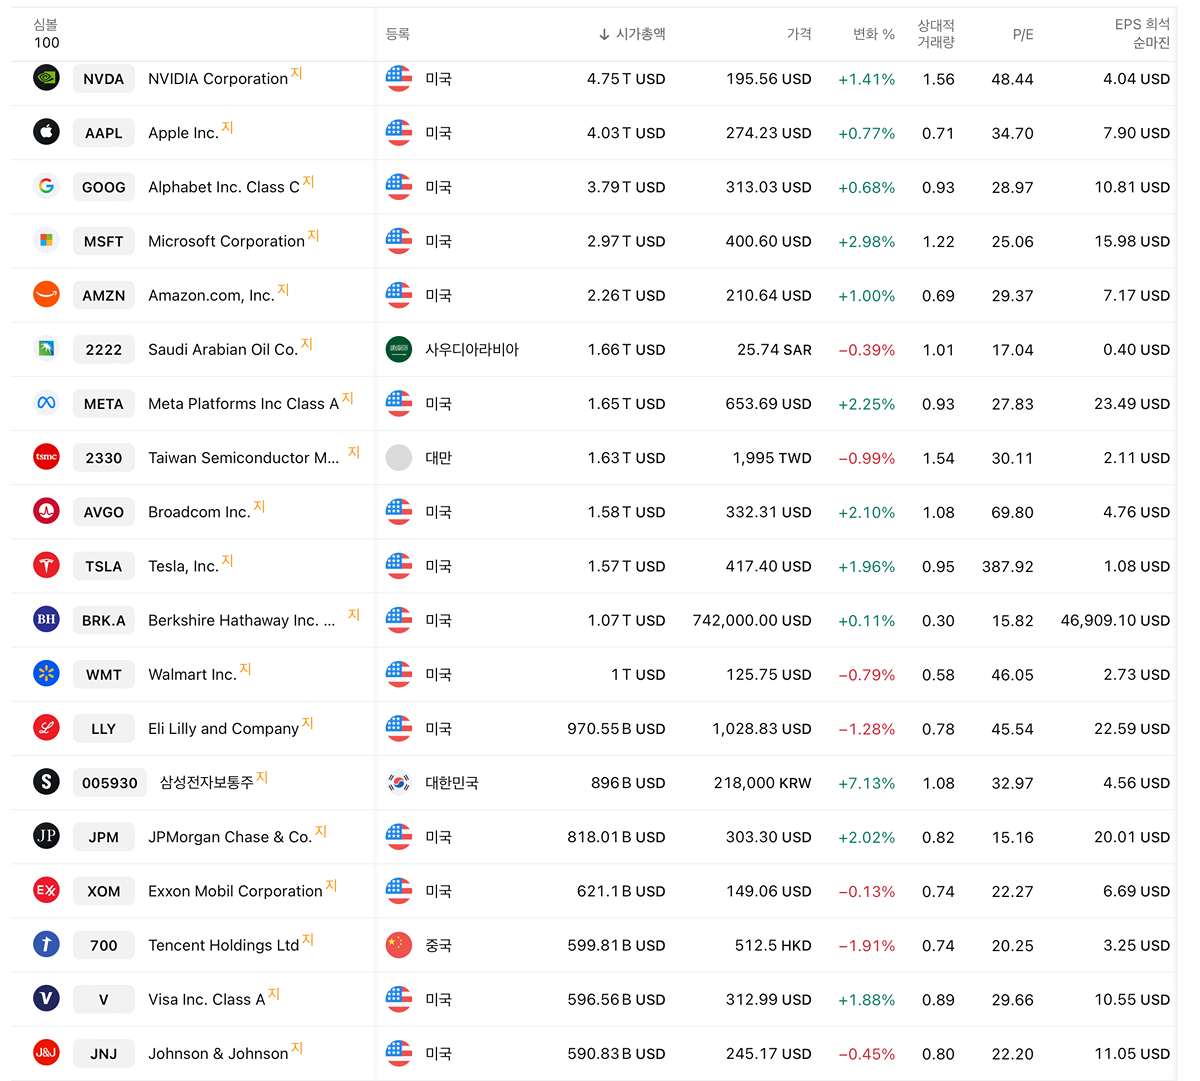Open the 005930 ticker symbol

(x=110, y=783)
